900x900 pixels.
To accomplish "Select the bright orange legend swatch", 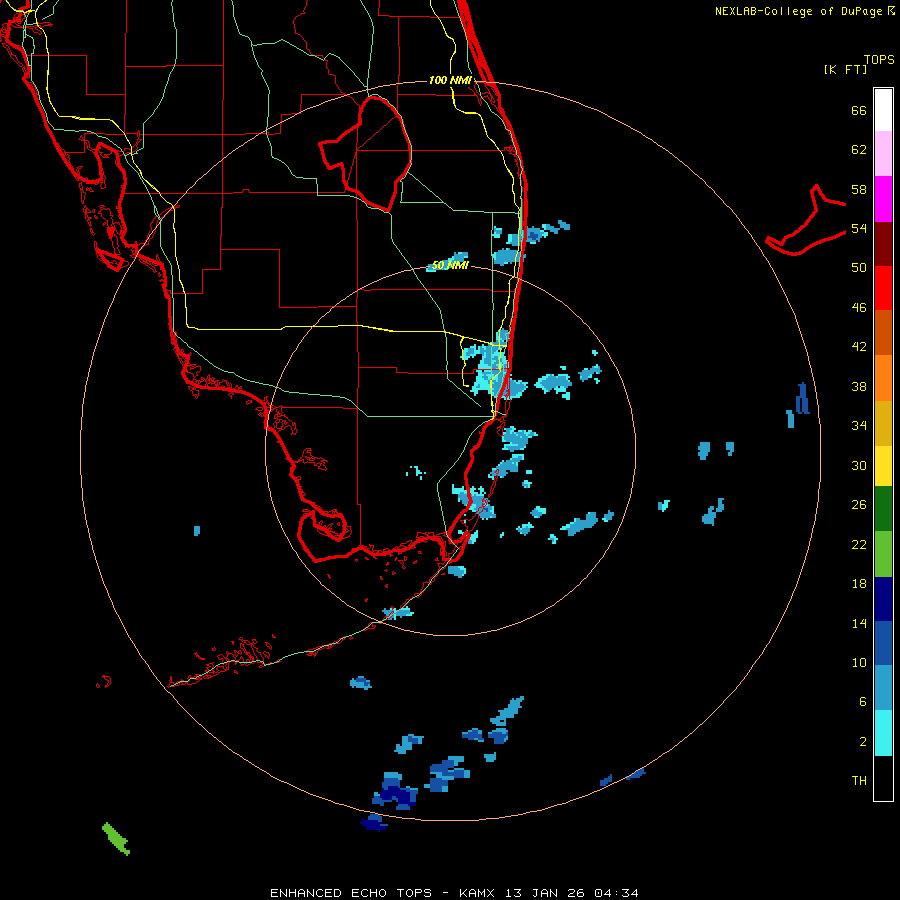I will (883, 378).
